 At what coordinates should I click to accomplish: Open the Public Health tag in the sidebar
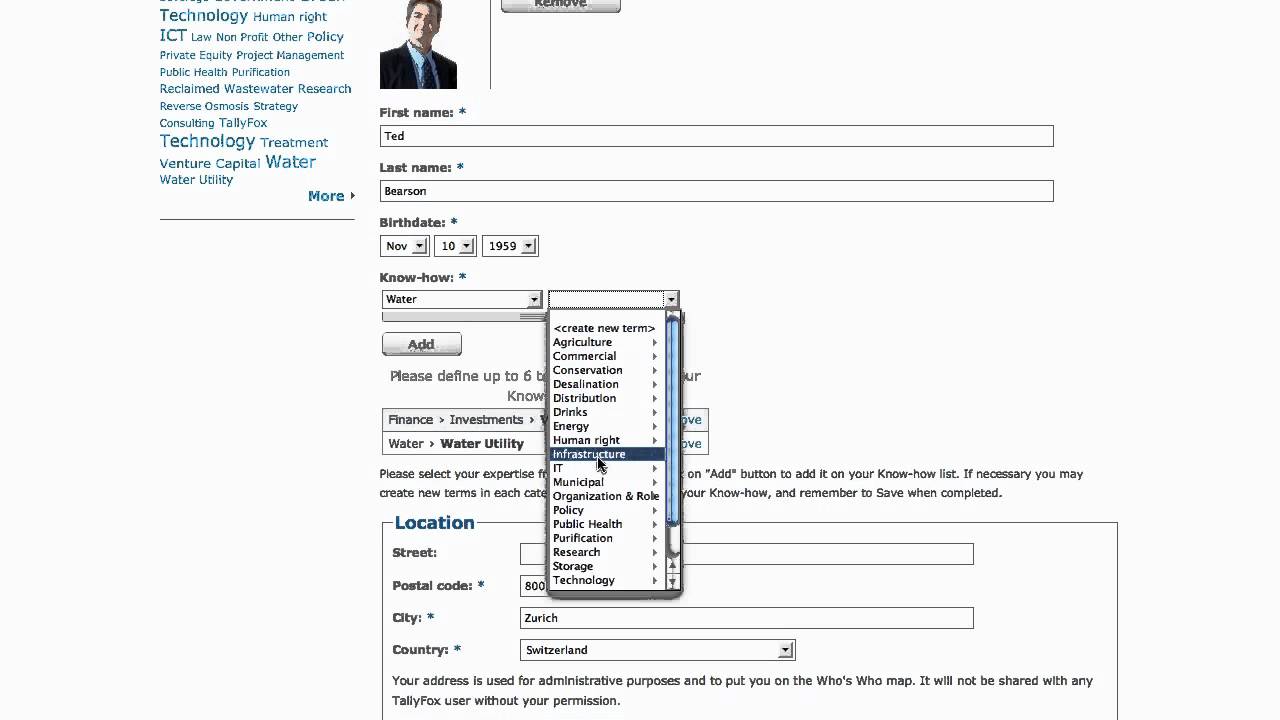pyautogui.click(x=194, y=72)
